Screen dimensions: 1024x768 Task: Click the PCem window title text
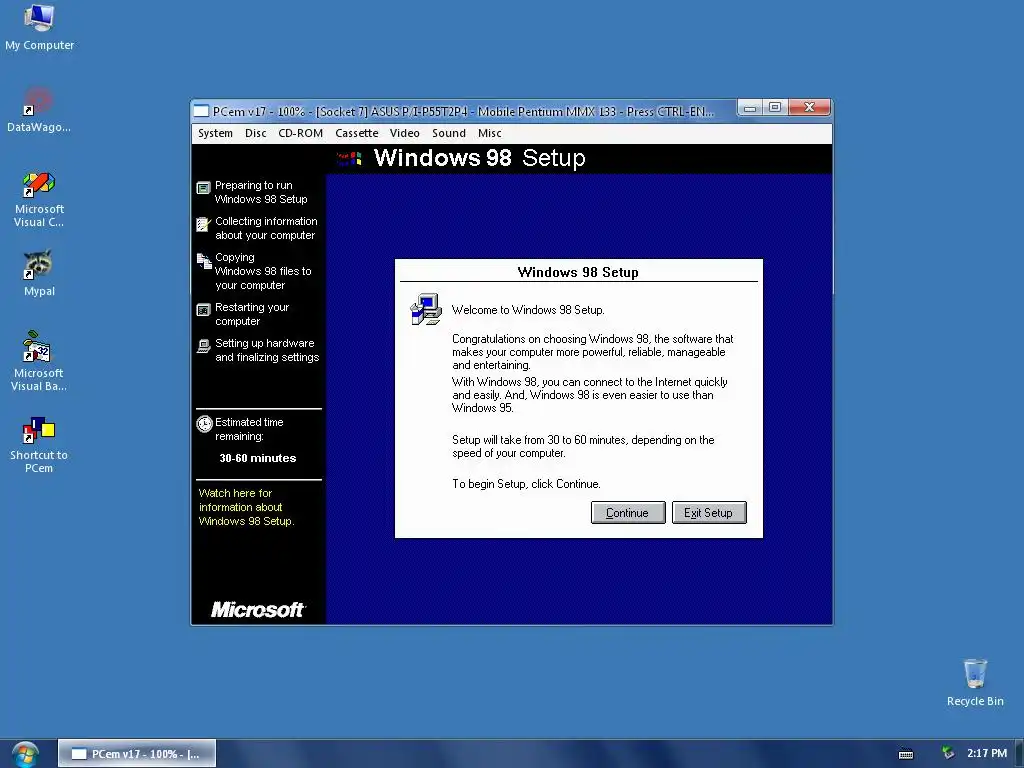click(463, 112)
